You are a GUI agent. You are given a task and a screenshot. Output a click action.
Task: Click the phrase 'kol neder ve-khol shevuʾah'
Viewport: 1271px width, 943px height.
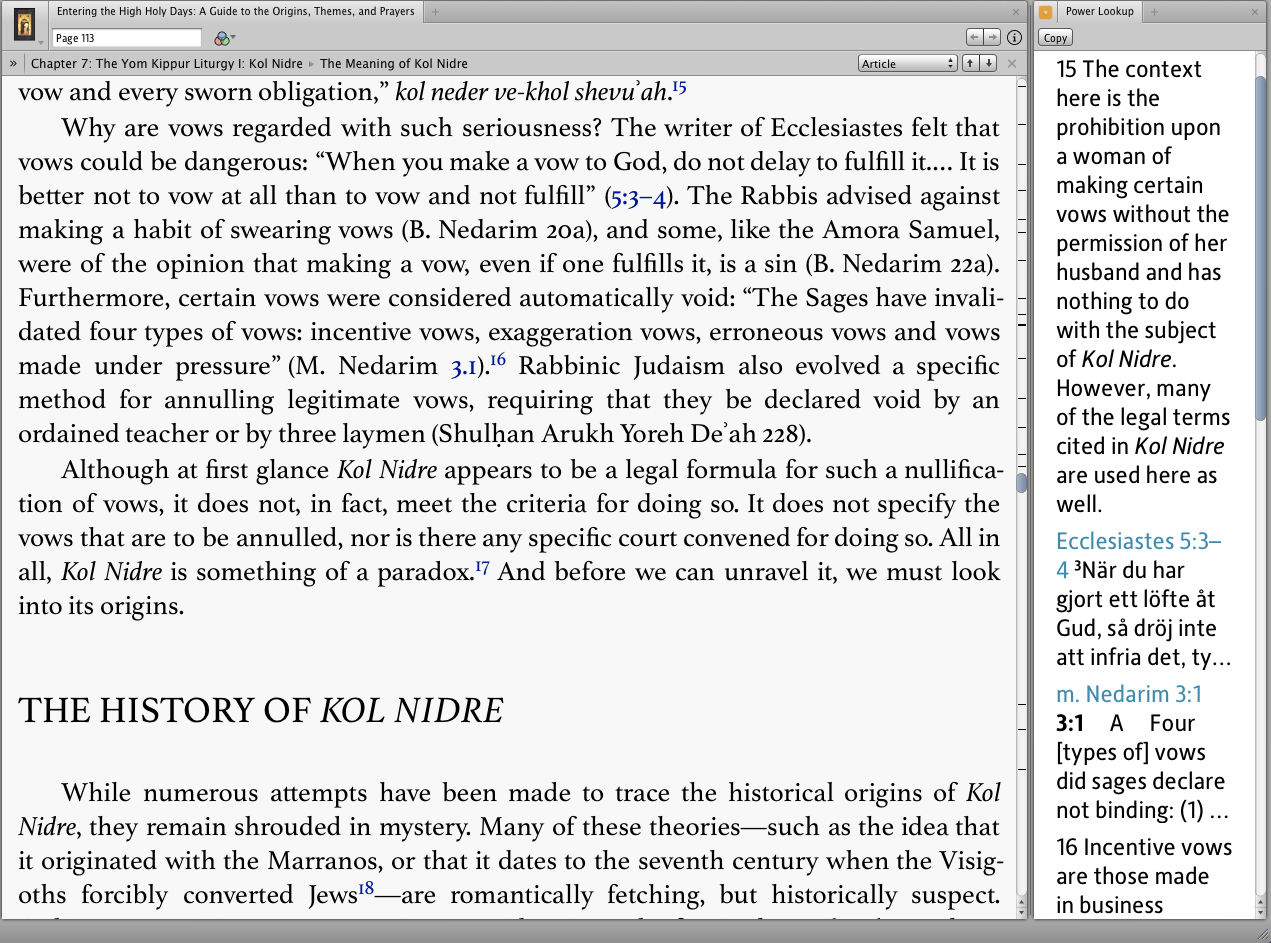532,93
